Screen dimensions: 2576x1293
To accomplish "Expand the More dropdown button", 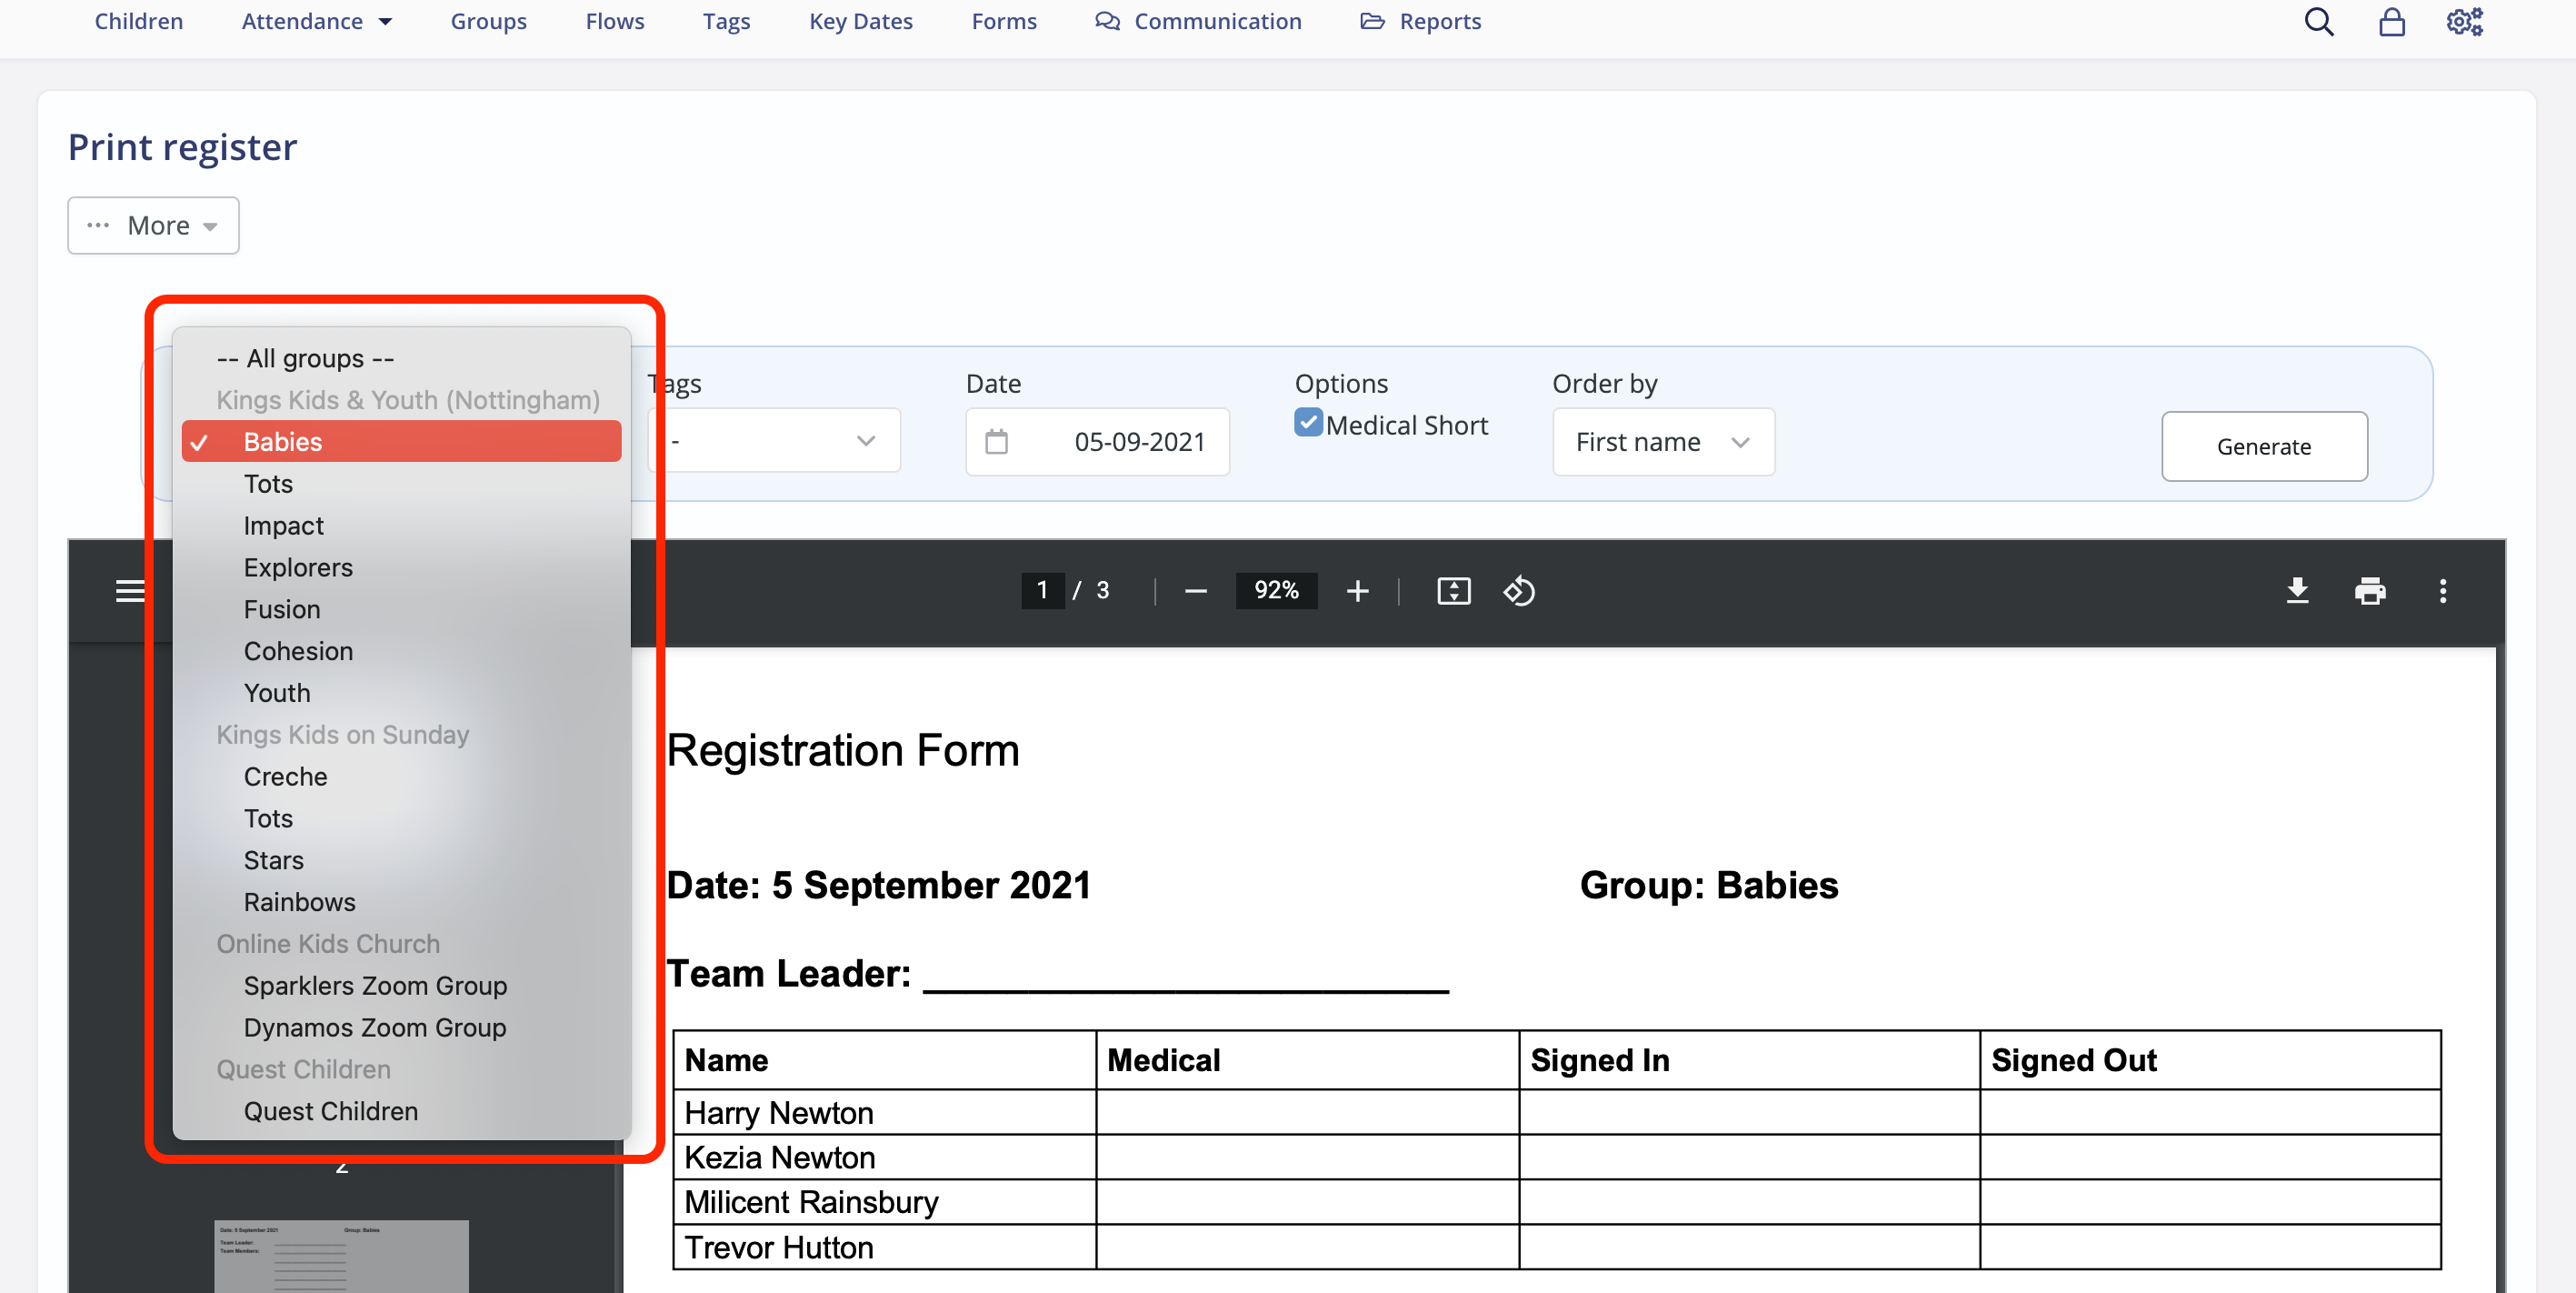I will point(153,225).
